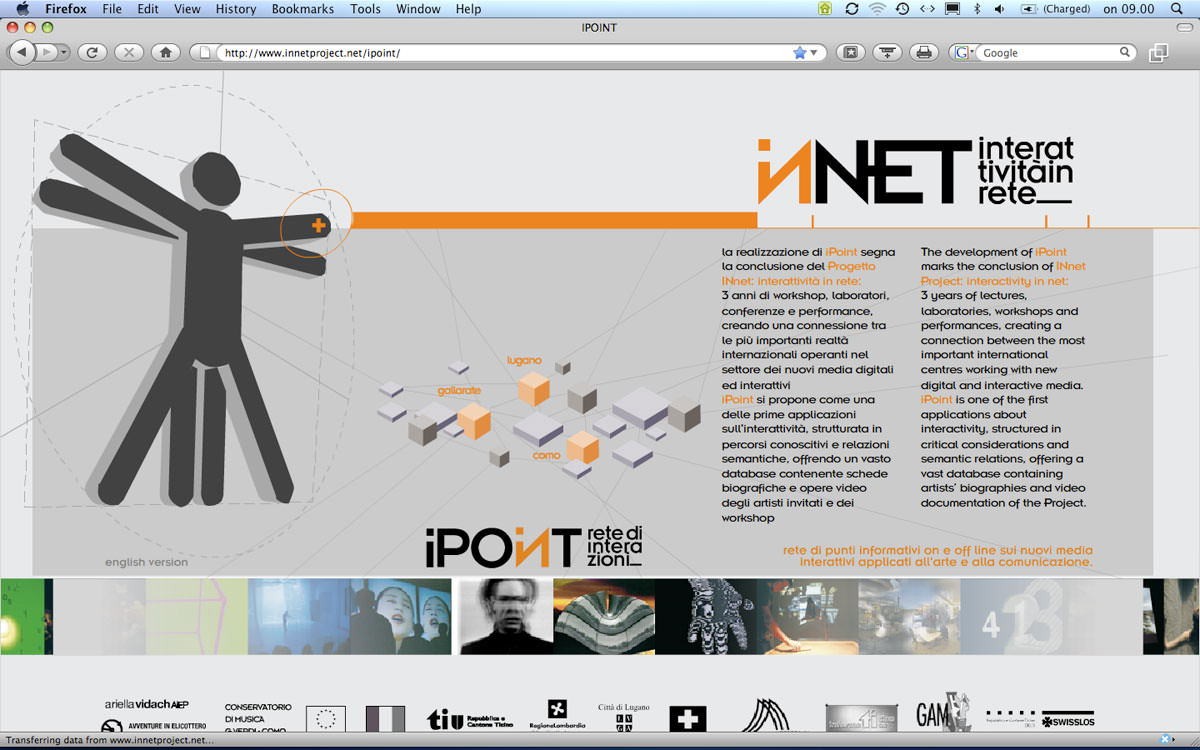The width and height of the screenshot is (1200, 750).
Task: Click the iPOINT rete di interazioni logo
Action: 533,546
